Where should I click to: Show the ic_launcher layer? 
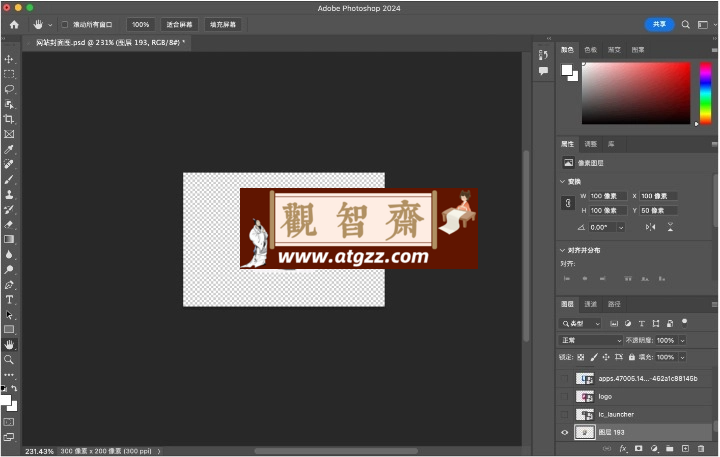tap(565, 414)
